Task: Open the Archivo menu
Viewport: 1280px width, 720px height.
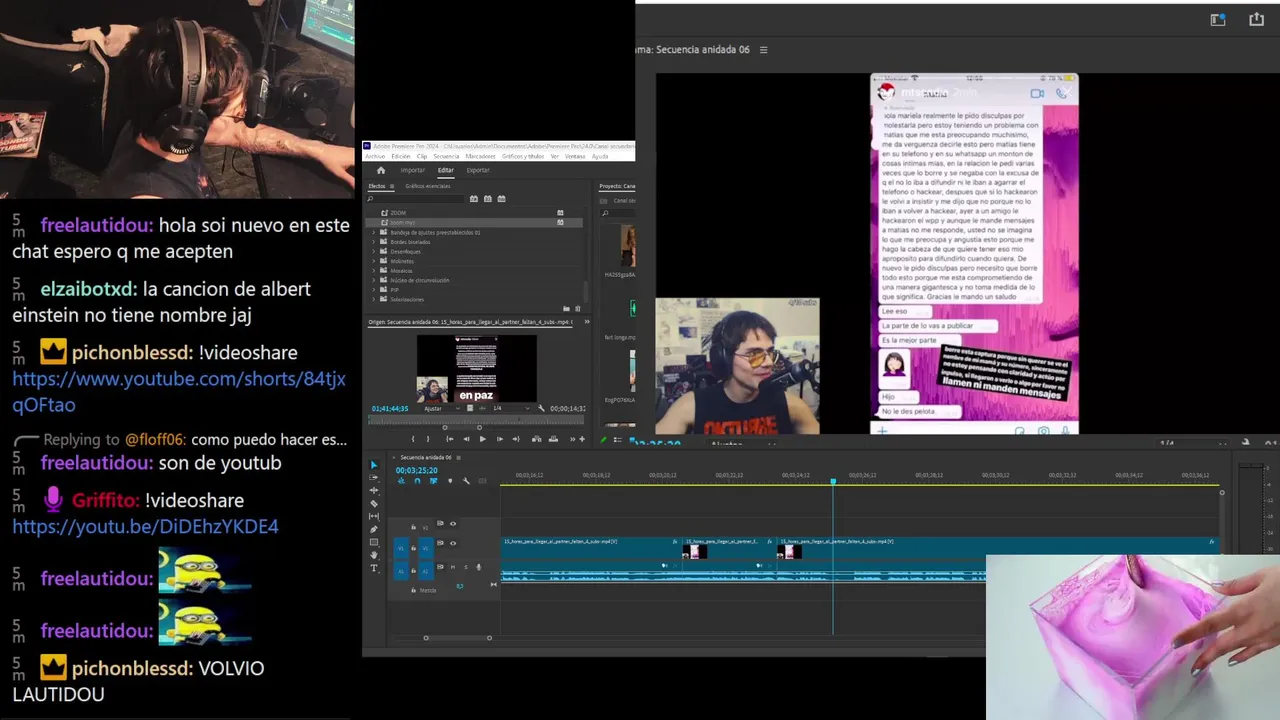Action: click(x=375, y=157)
